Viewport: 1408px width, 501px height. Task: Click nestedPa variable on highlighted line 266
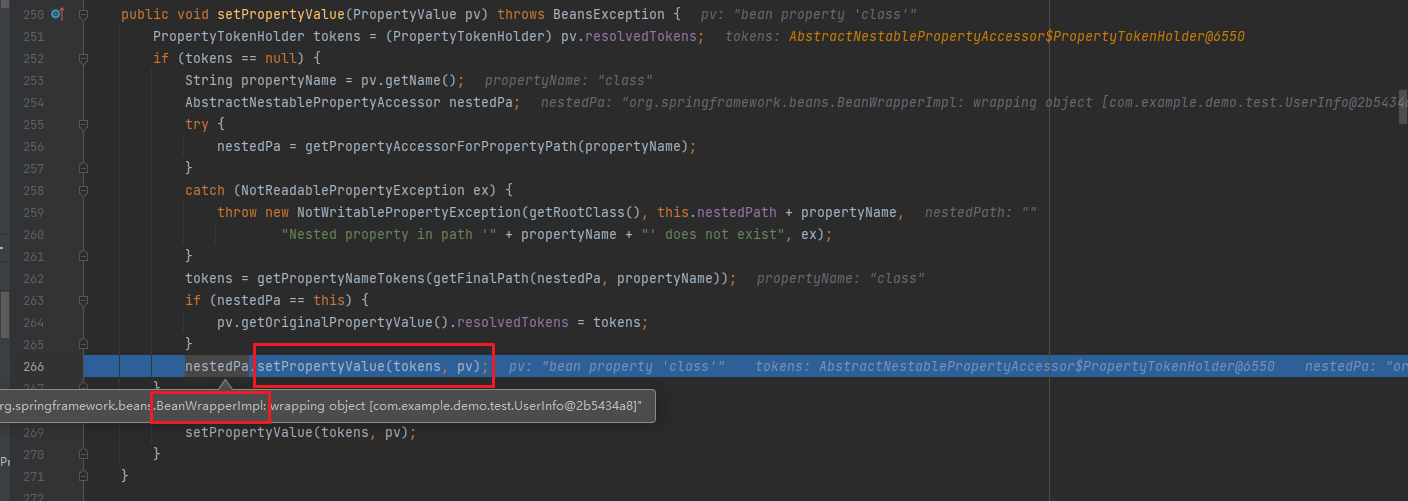coord(216,366)
